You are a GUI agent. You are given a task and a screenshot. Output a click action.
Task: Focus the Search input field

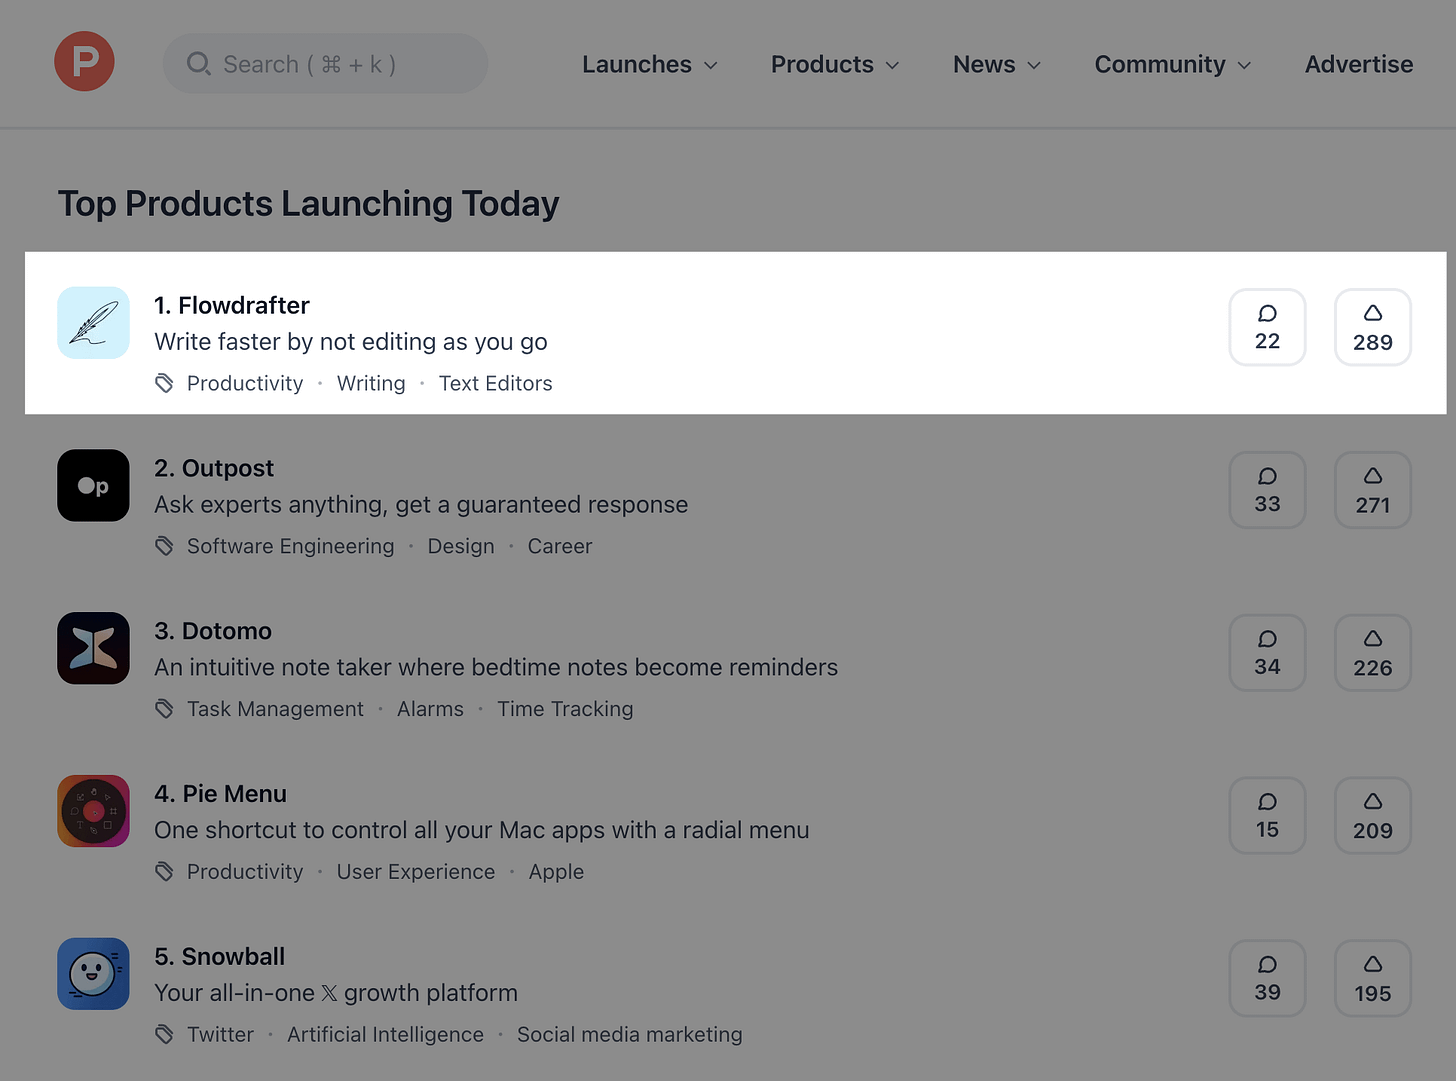[x=325, y=64]
